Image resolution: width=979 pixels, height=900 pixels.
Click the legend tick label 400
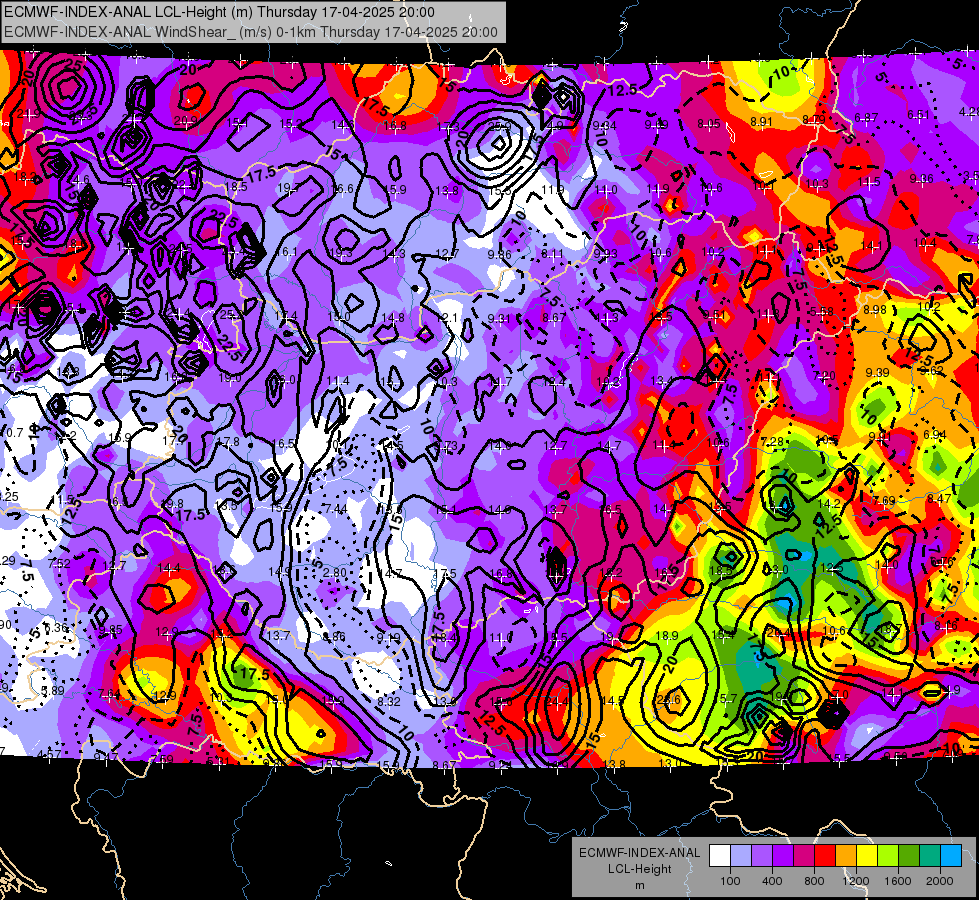point(772,881)
